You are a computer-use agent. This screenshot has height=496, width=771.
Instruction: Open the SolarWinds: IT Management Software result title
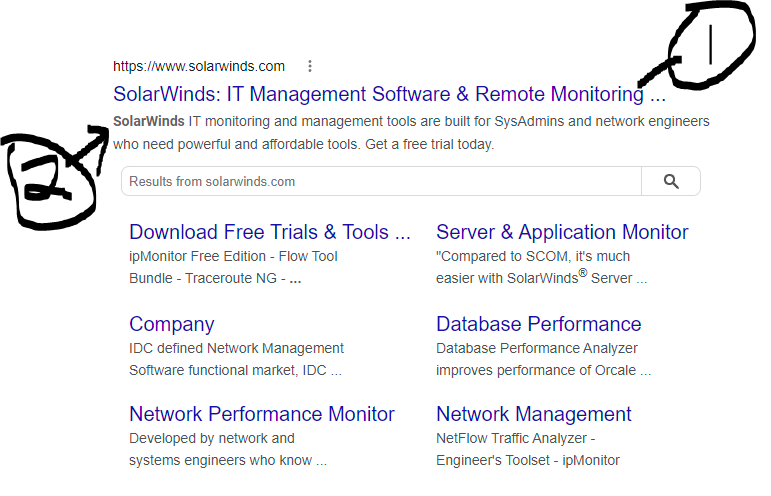click(x=389, y=94)
